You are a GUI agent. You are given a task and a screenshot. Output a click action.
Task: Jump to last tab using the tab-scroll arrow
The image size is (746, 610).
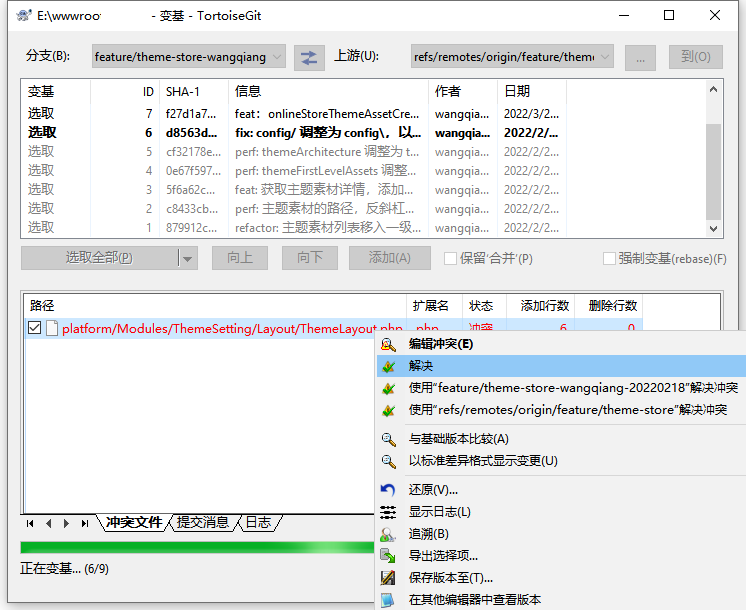click(x=85, y=523)
